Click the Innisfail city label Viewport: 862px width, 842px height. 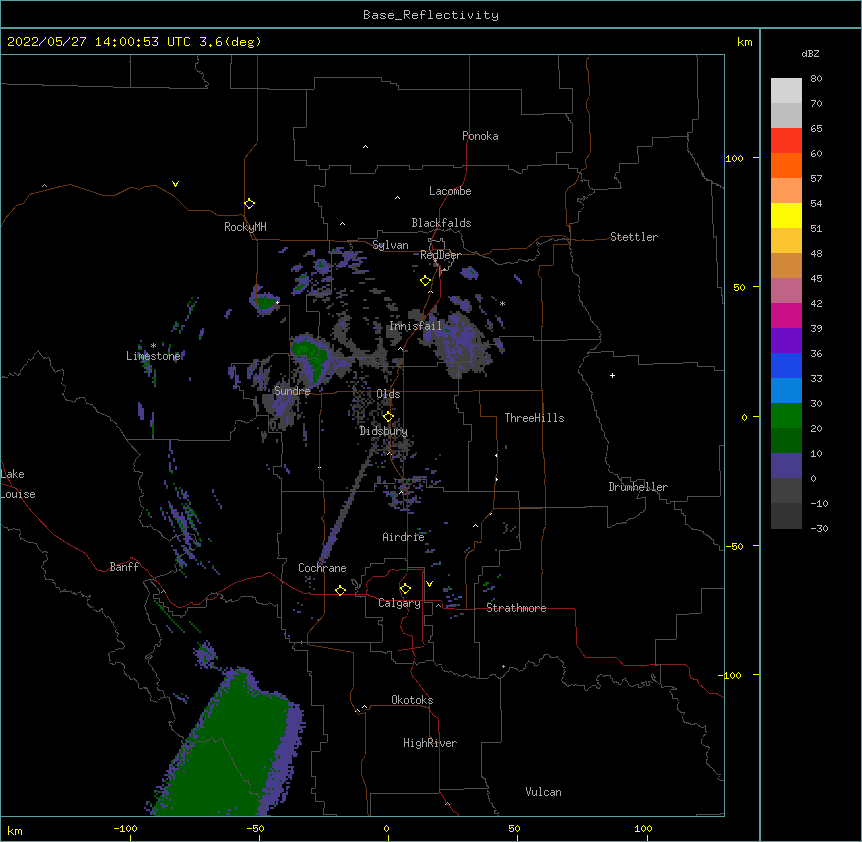point(415,326)
